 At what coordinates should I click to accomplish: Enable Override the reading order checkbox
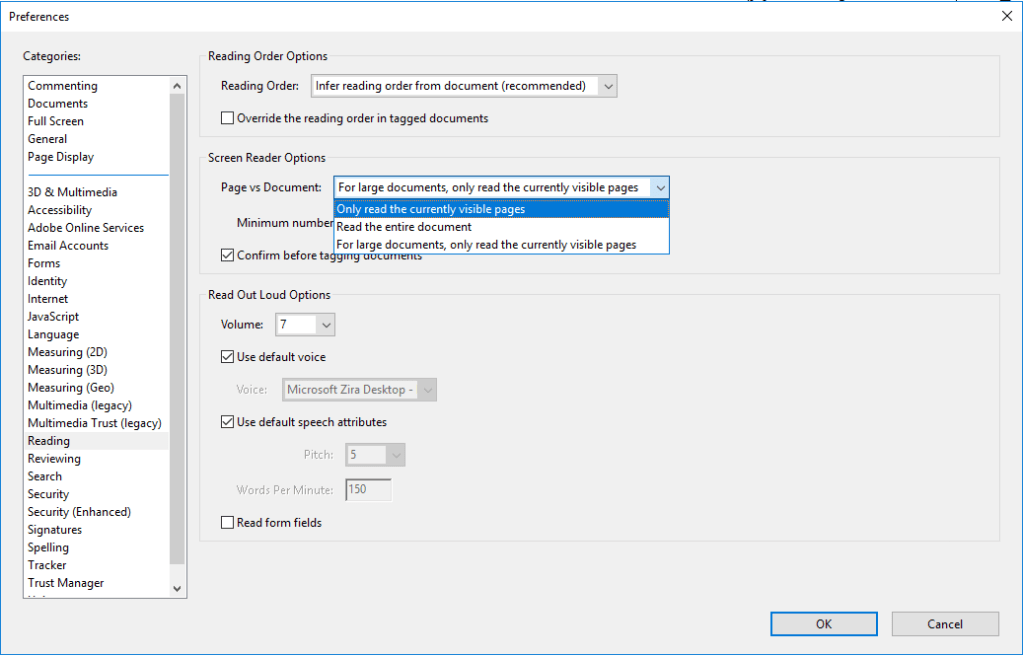tap(228, 118)
